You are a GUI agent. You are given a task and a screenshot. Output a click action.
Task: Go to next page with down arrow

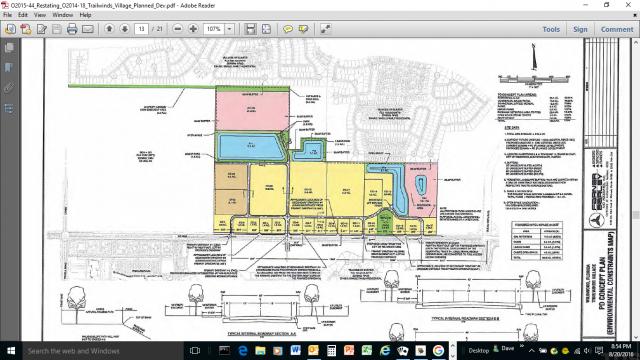pos(124,29)
